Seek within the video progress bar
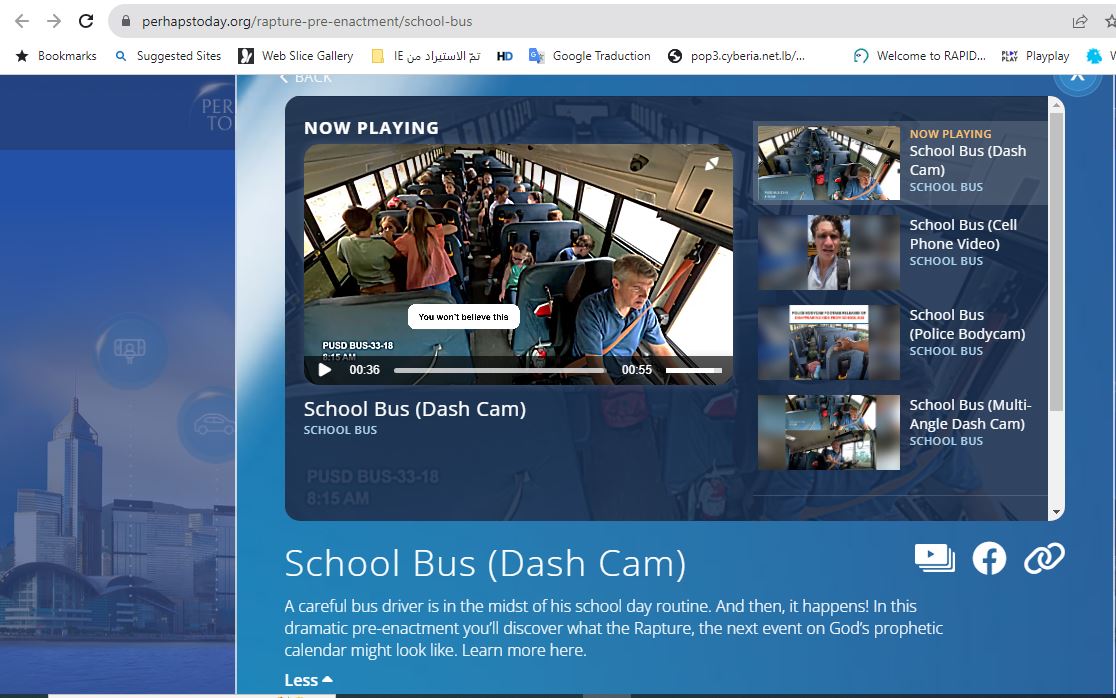Image resolution: width=1116 pixels, height=698 pixels. coord(498,370)
